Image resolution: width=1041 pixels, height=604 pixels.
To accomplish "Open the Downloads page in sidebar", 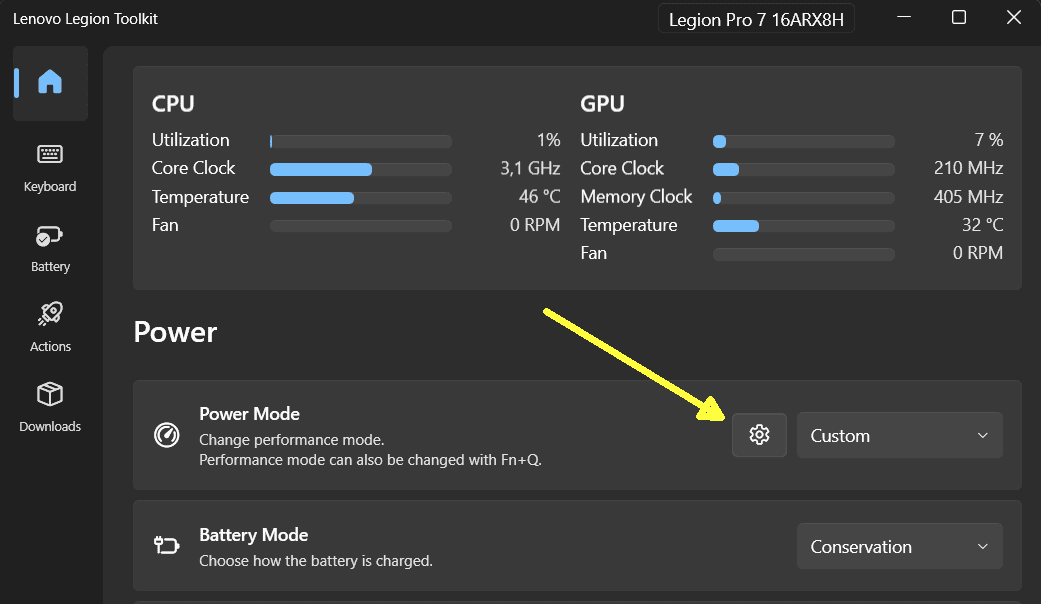I will pyautogui.click(x=50, y=406).
